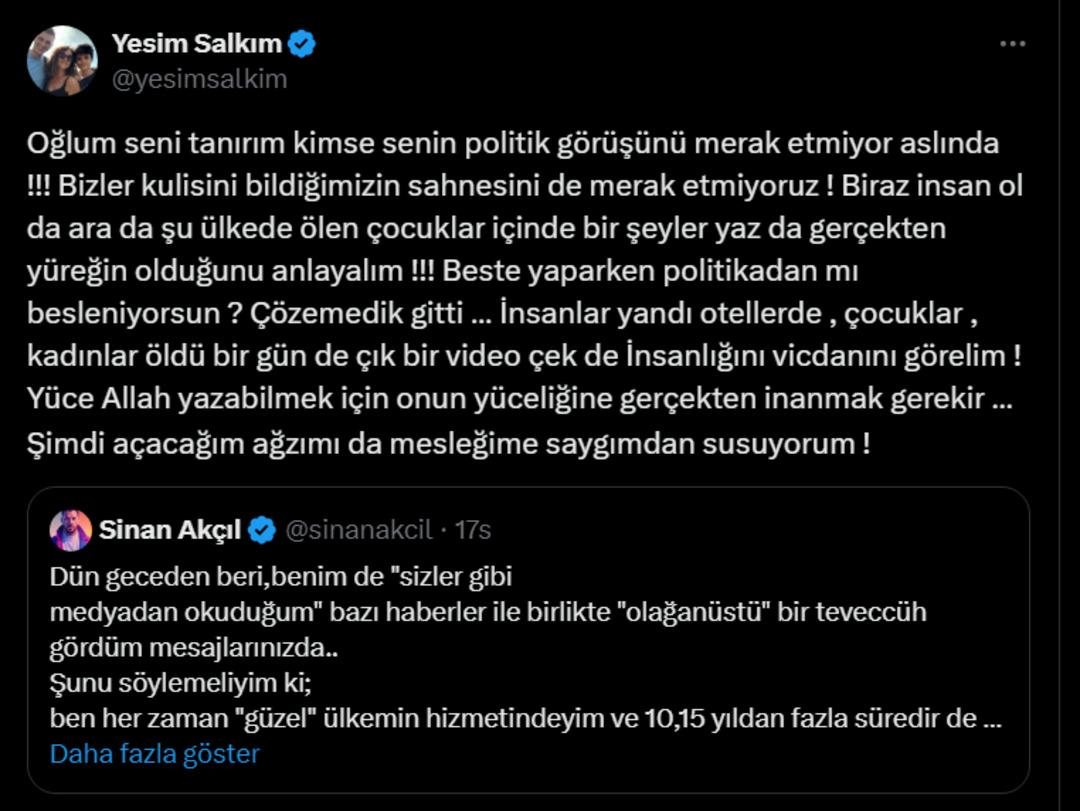This screenshot has width=1080, height=811.
Task: Select the blue check next to Sinan Akçıl
Action: pos(262,530)
